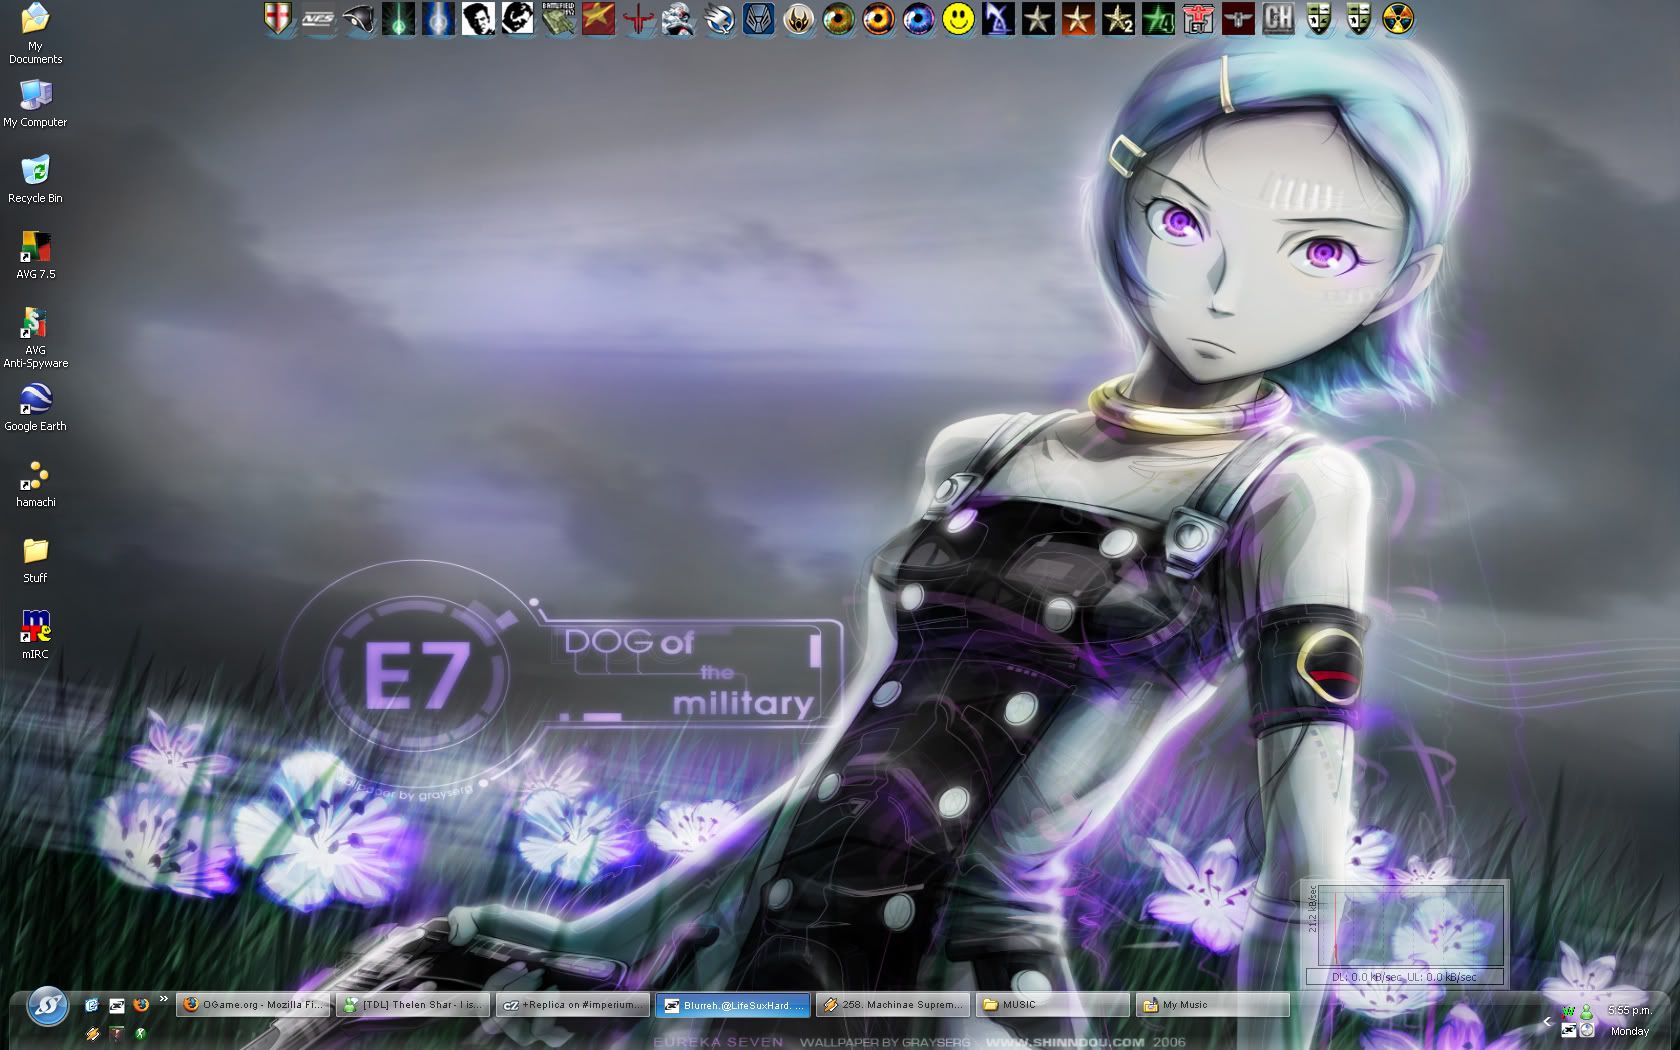Click the red cross shield dock icon
1680x1050 pixels.
coord(278,19)
